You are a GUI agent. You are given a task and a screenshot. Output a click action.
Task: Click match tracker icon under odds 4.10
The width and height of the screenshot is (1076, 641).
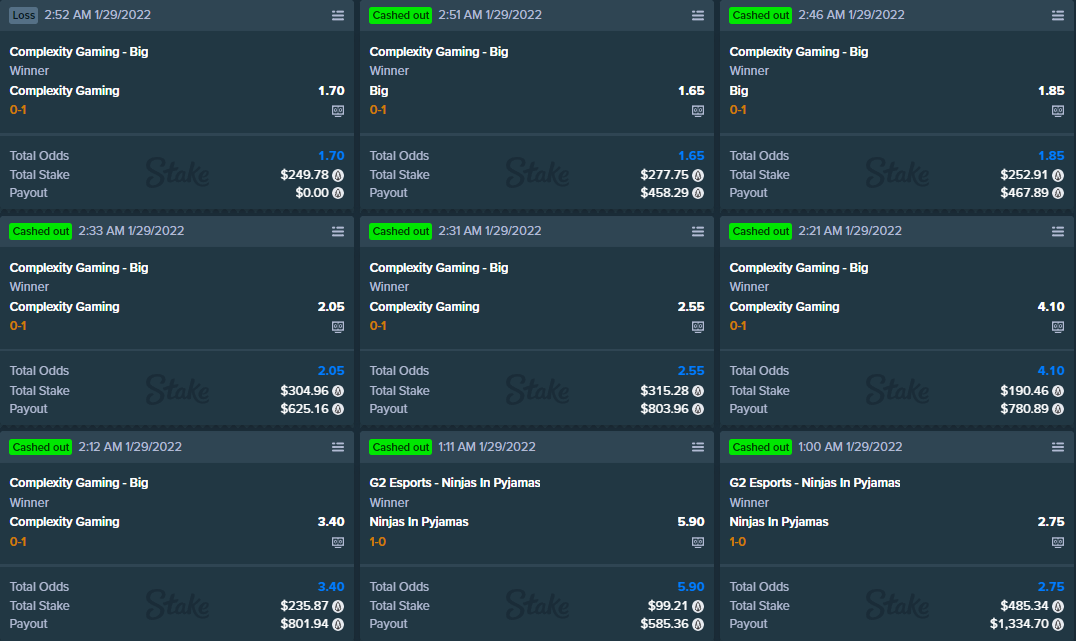(1057, 327)
